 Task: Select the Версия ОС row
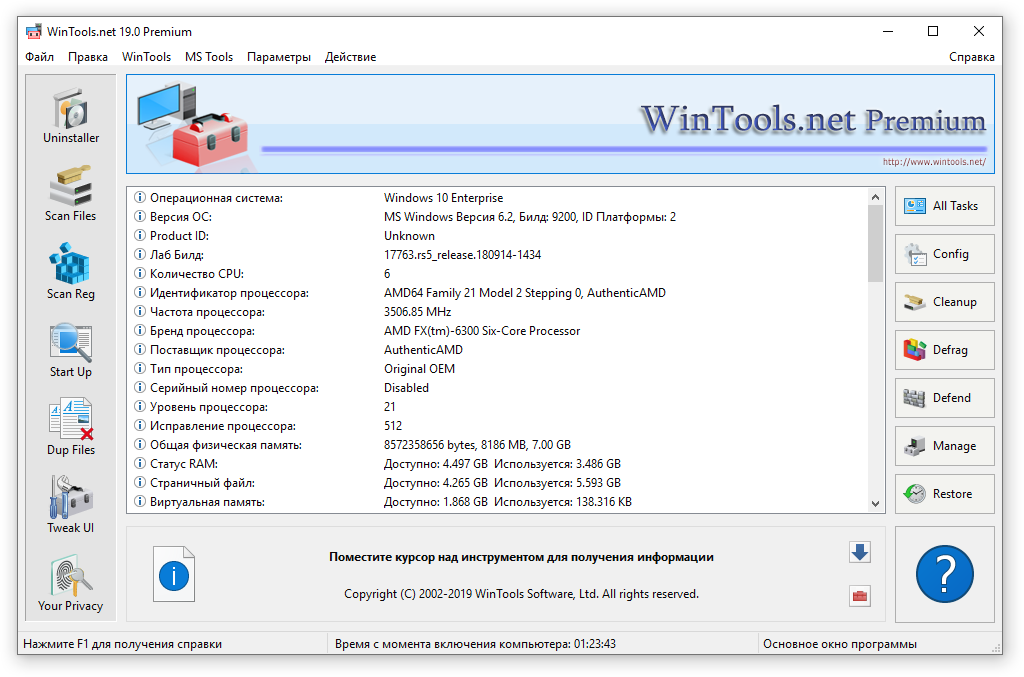click(499, 217)
